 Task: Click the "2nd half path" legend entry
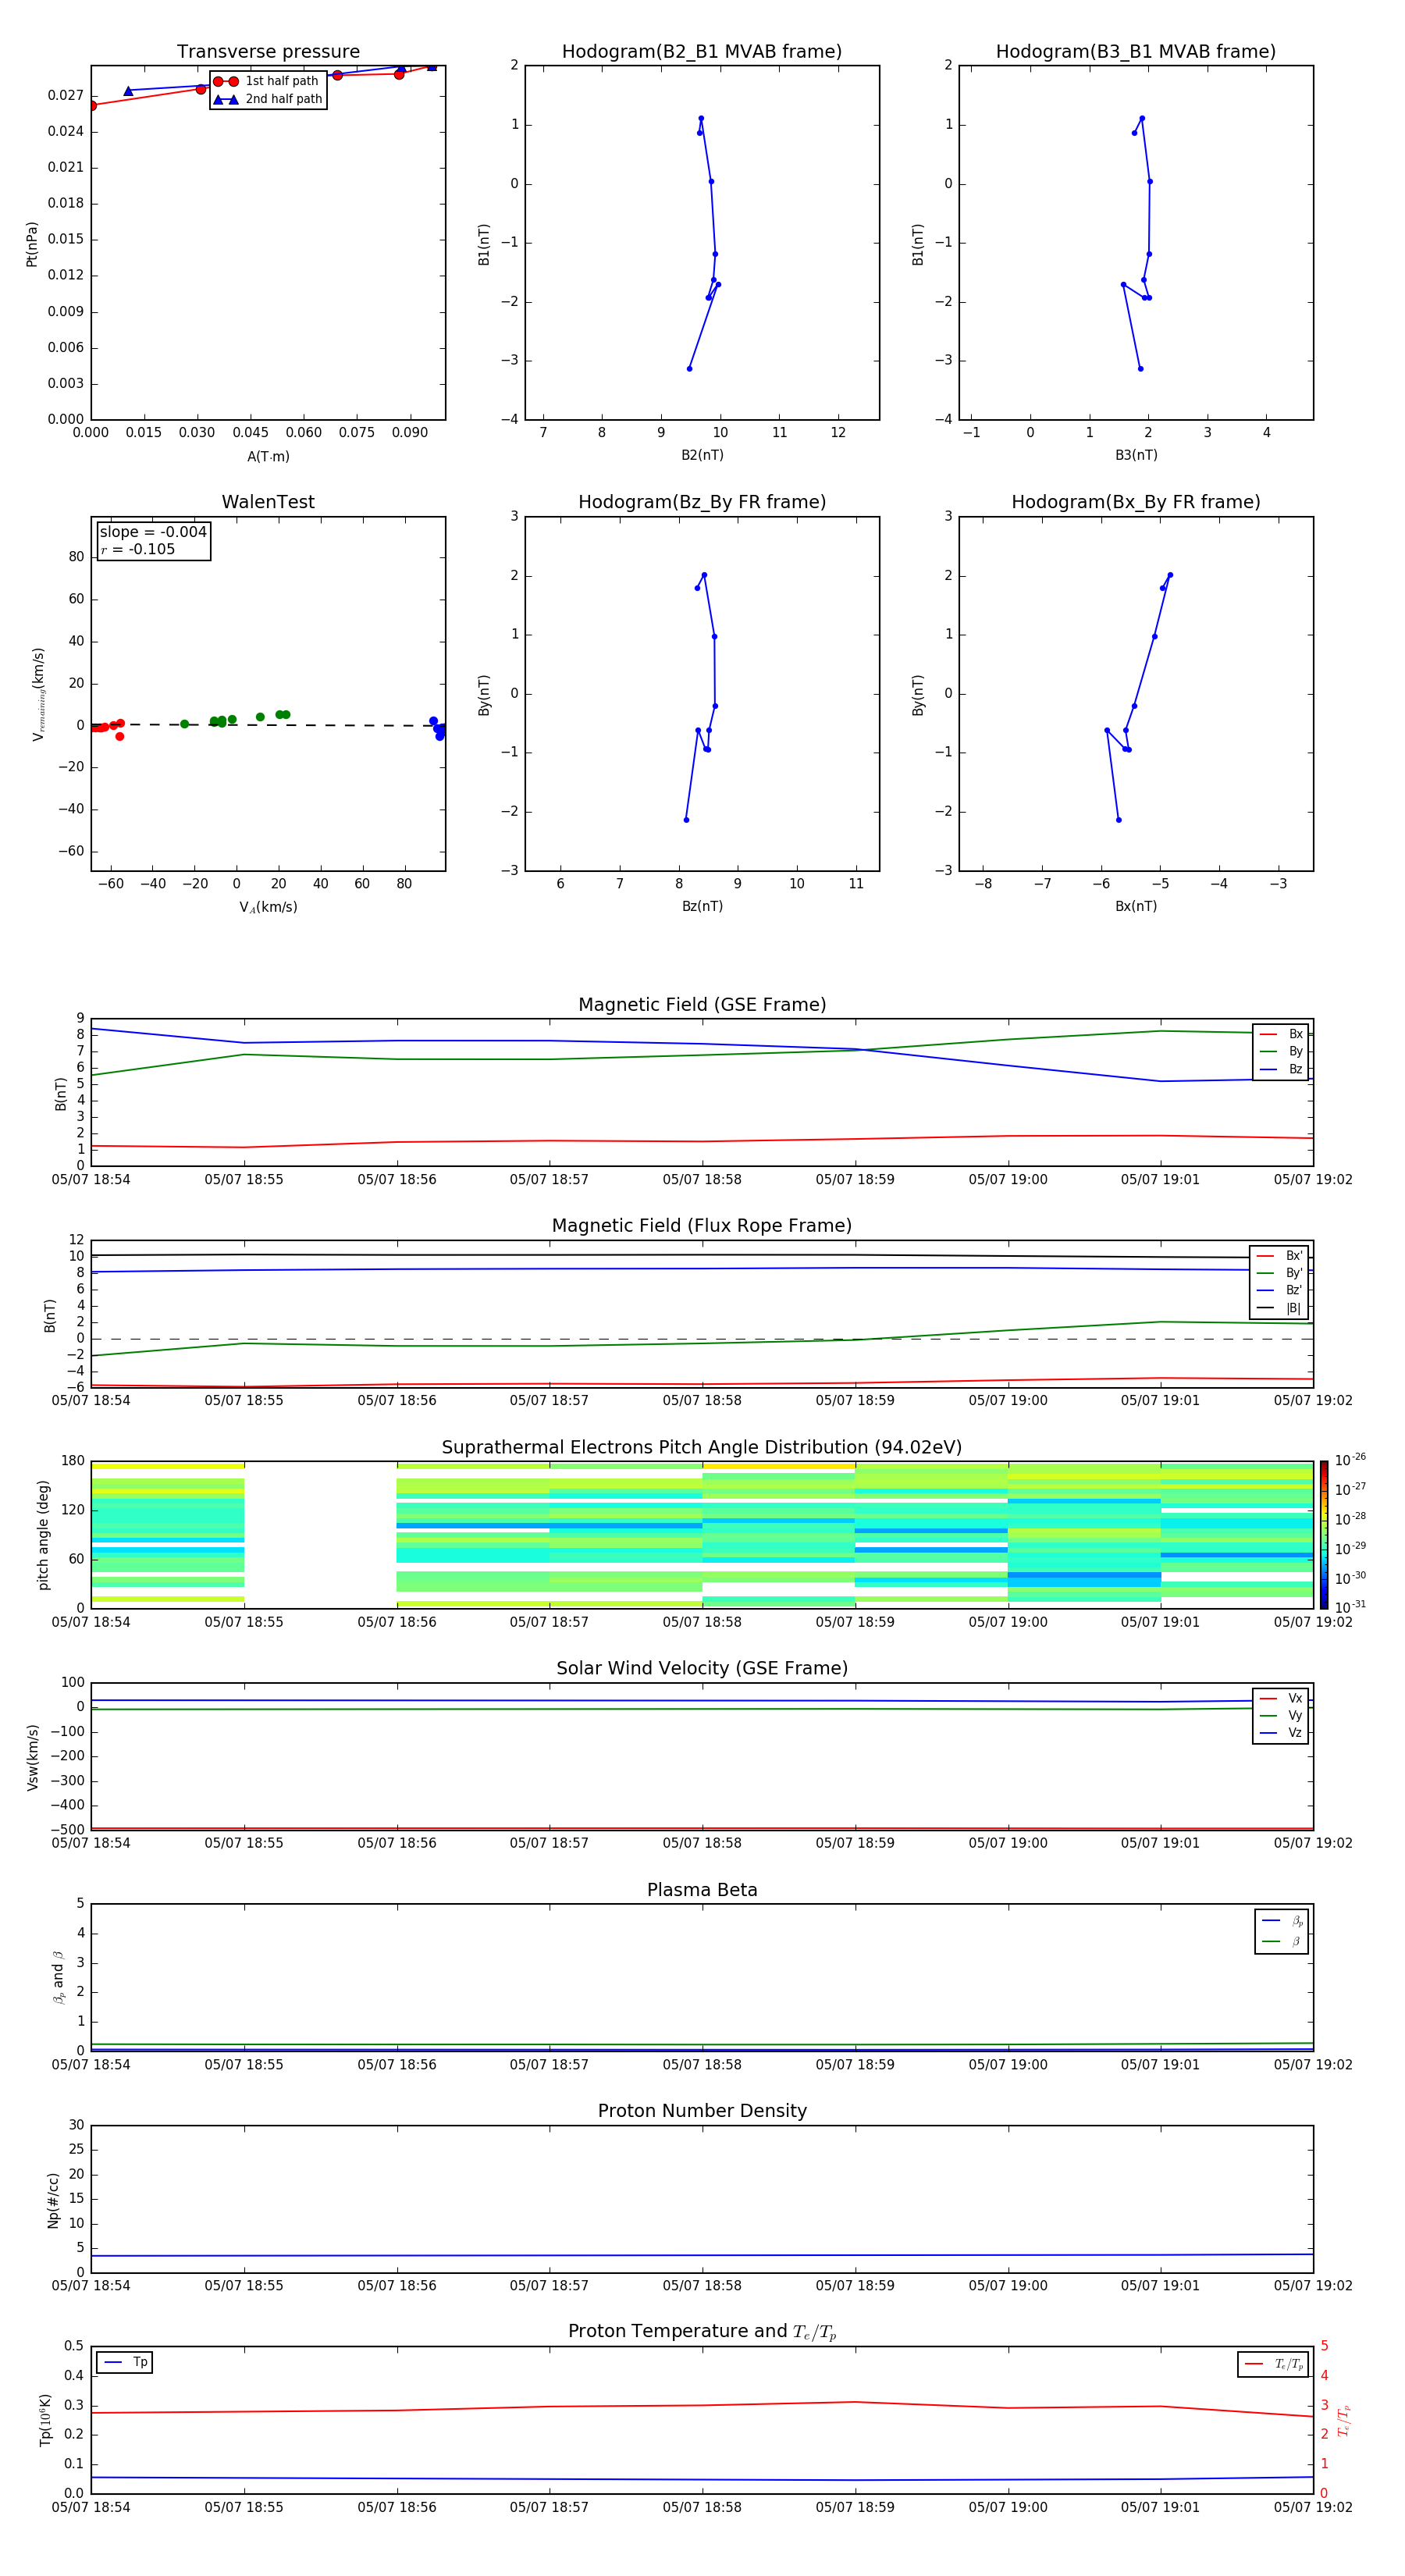pos(267,99)
